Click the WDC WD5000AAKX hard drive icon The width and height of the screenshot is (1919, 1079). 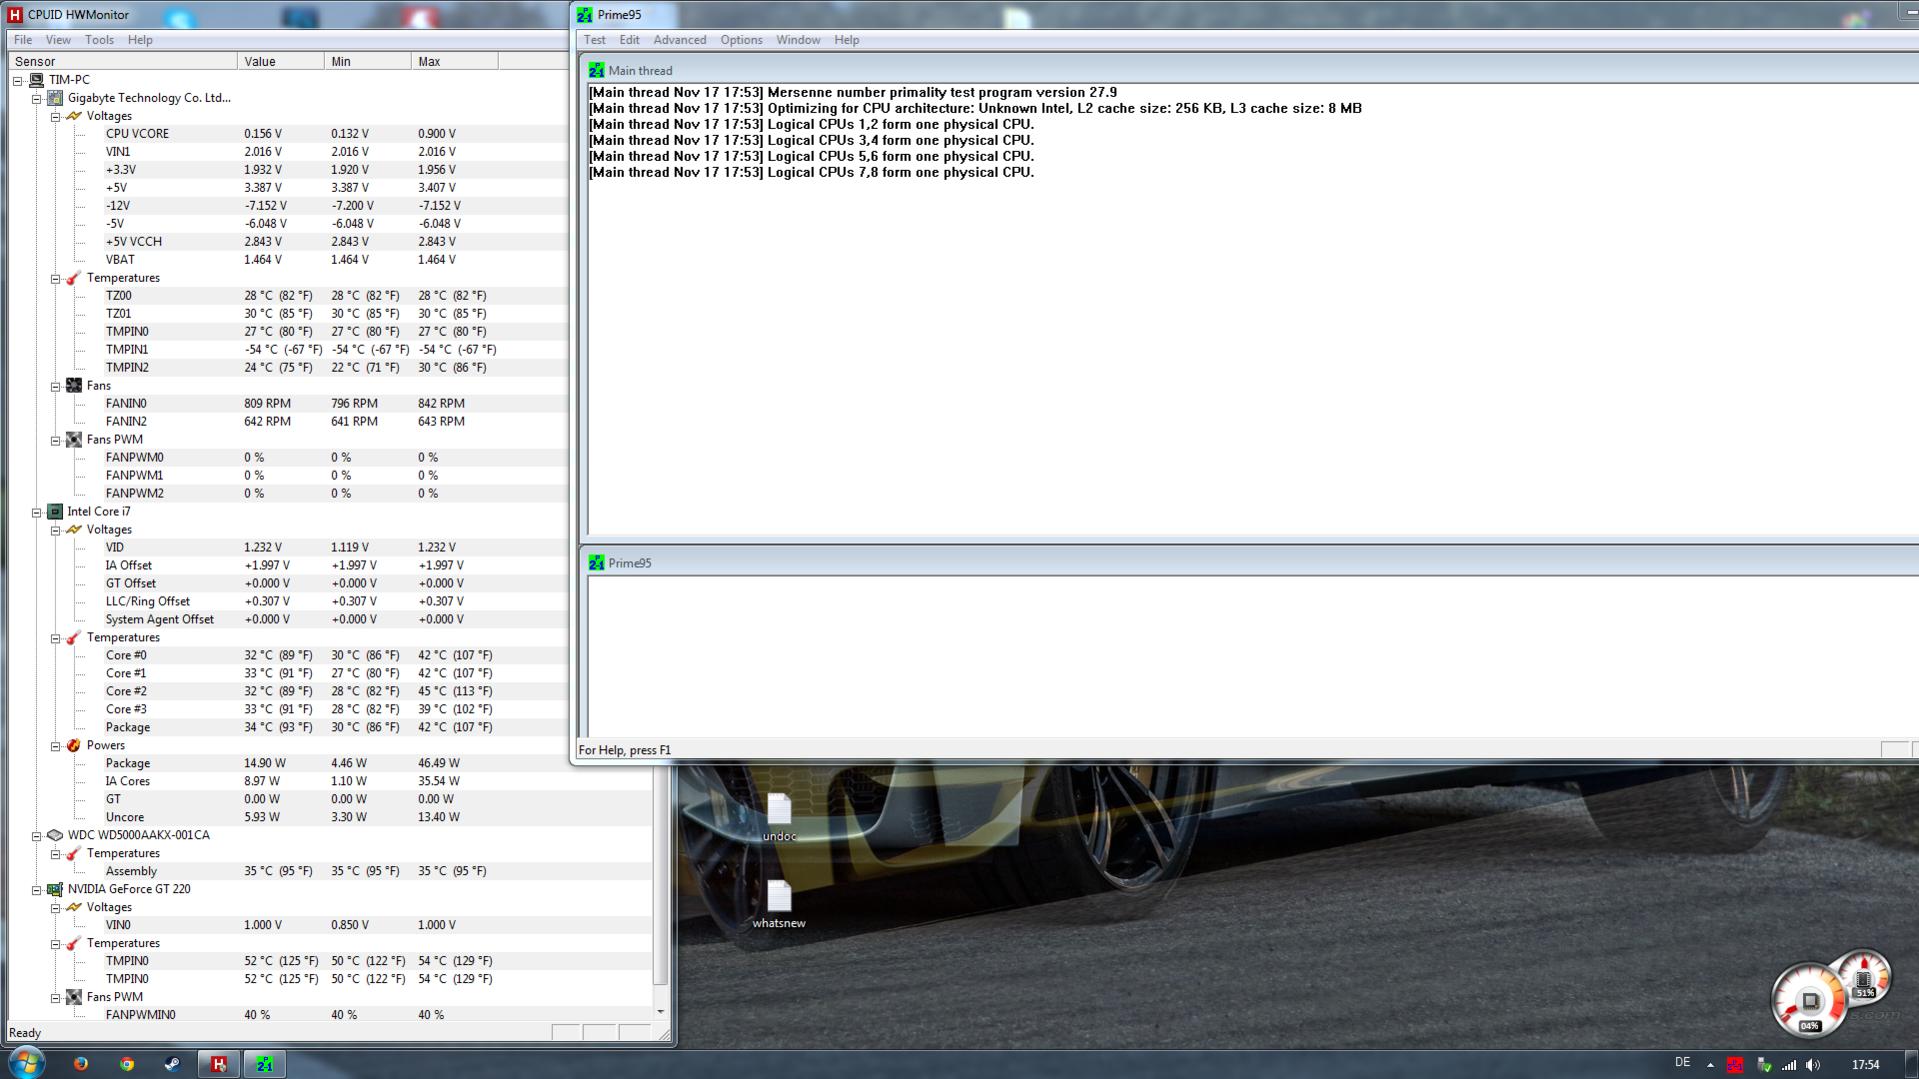pyautogui.click(x=55, y=835)
